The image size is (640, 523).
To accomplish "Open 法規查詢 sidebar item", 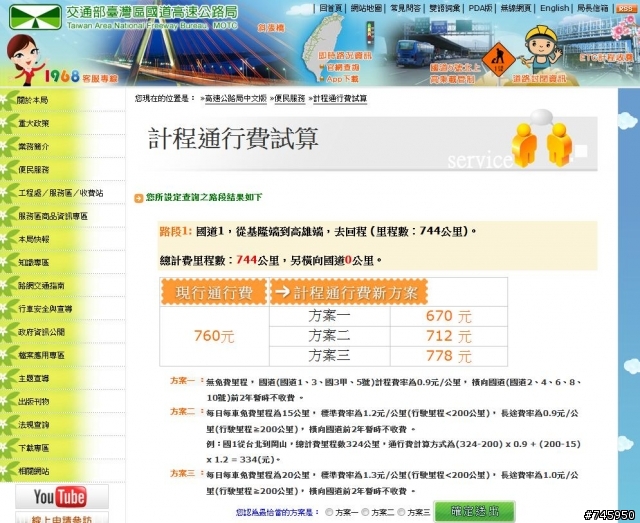I will (x=33, y=425).
